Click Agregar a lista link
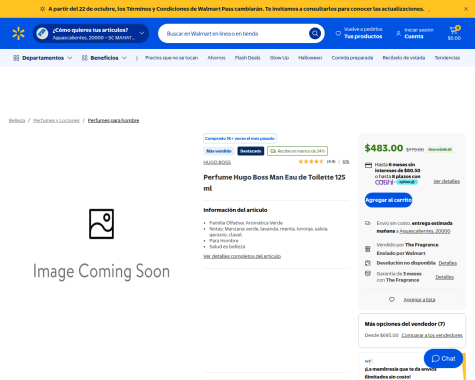 click(x=419, y=300)
